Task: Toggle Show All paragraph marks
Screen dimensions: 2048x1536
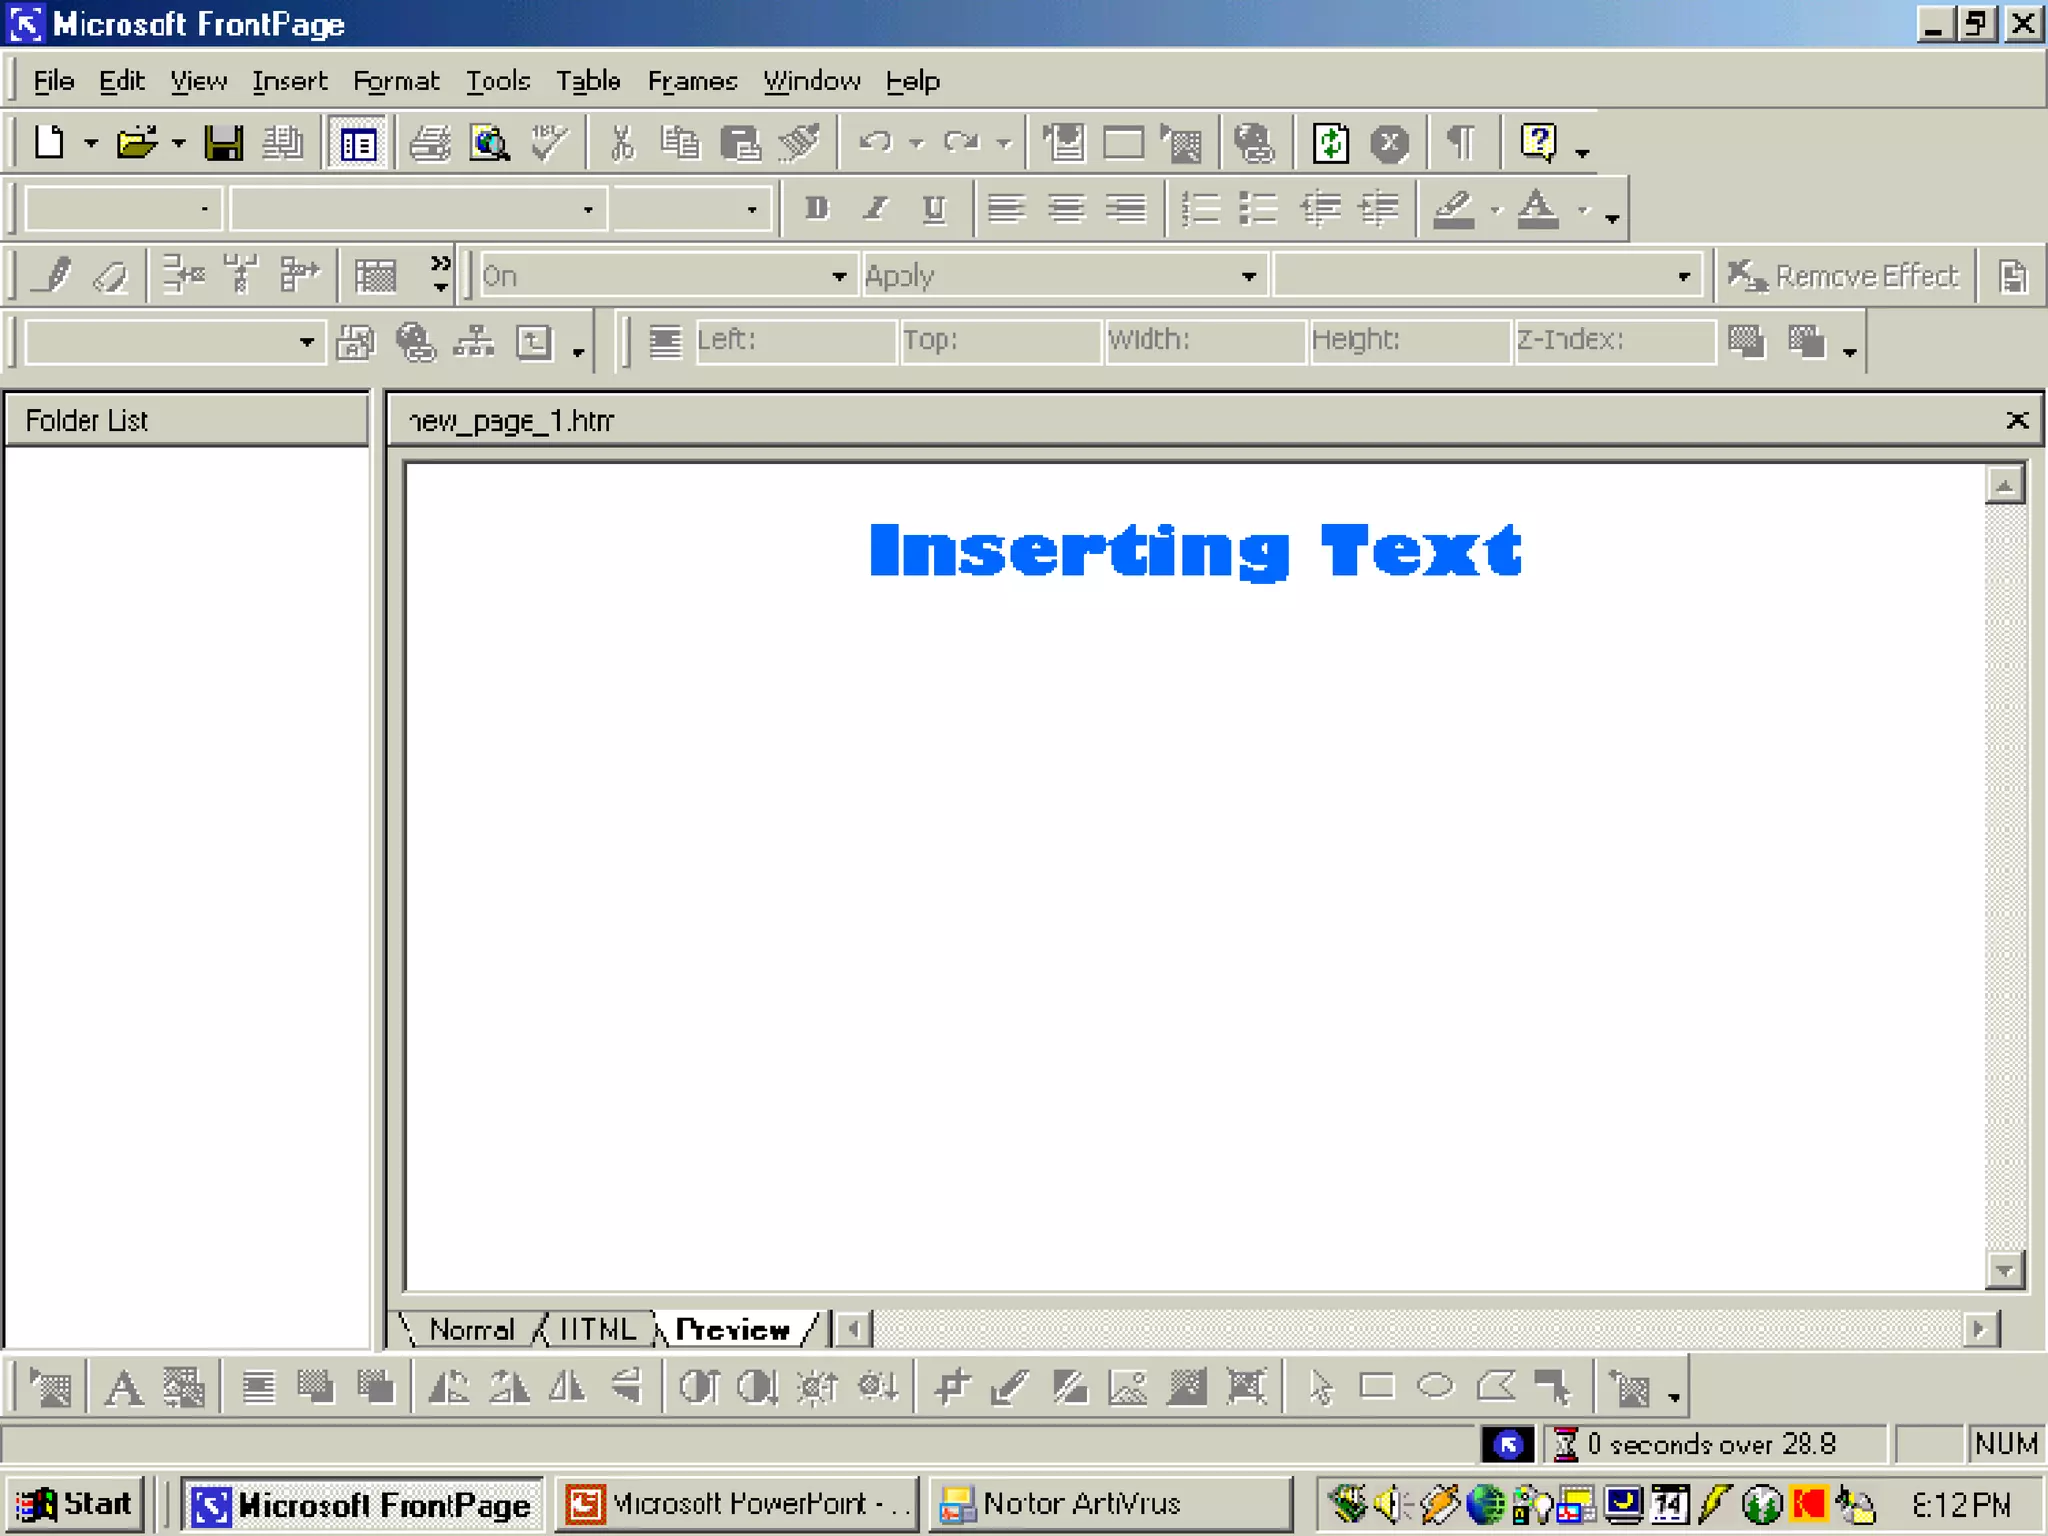Action: 1461,143
